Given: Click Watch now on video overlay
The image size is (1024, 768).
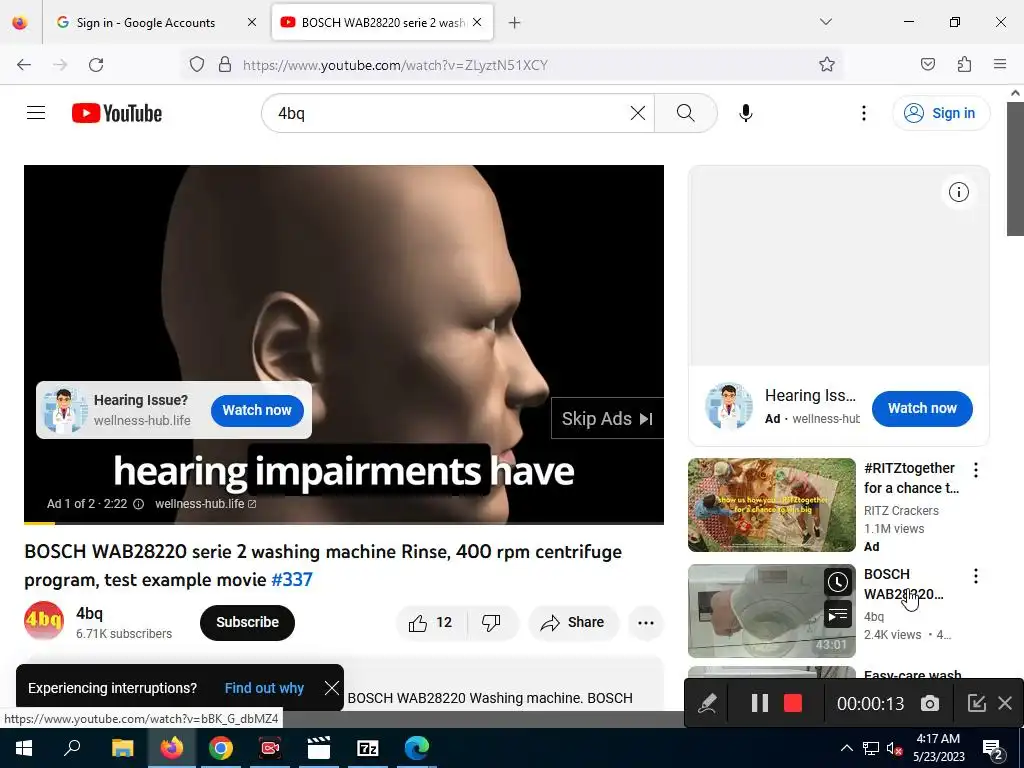Looking at the screenshot, I should 257,410.
